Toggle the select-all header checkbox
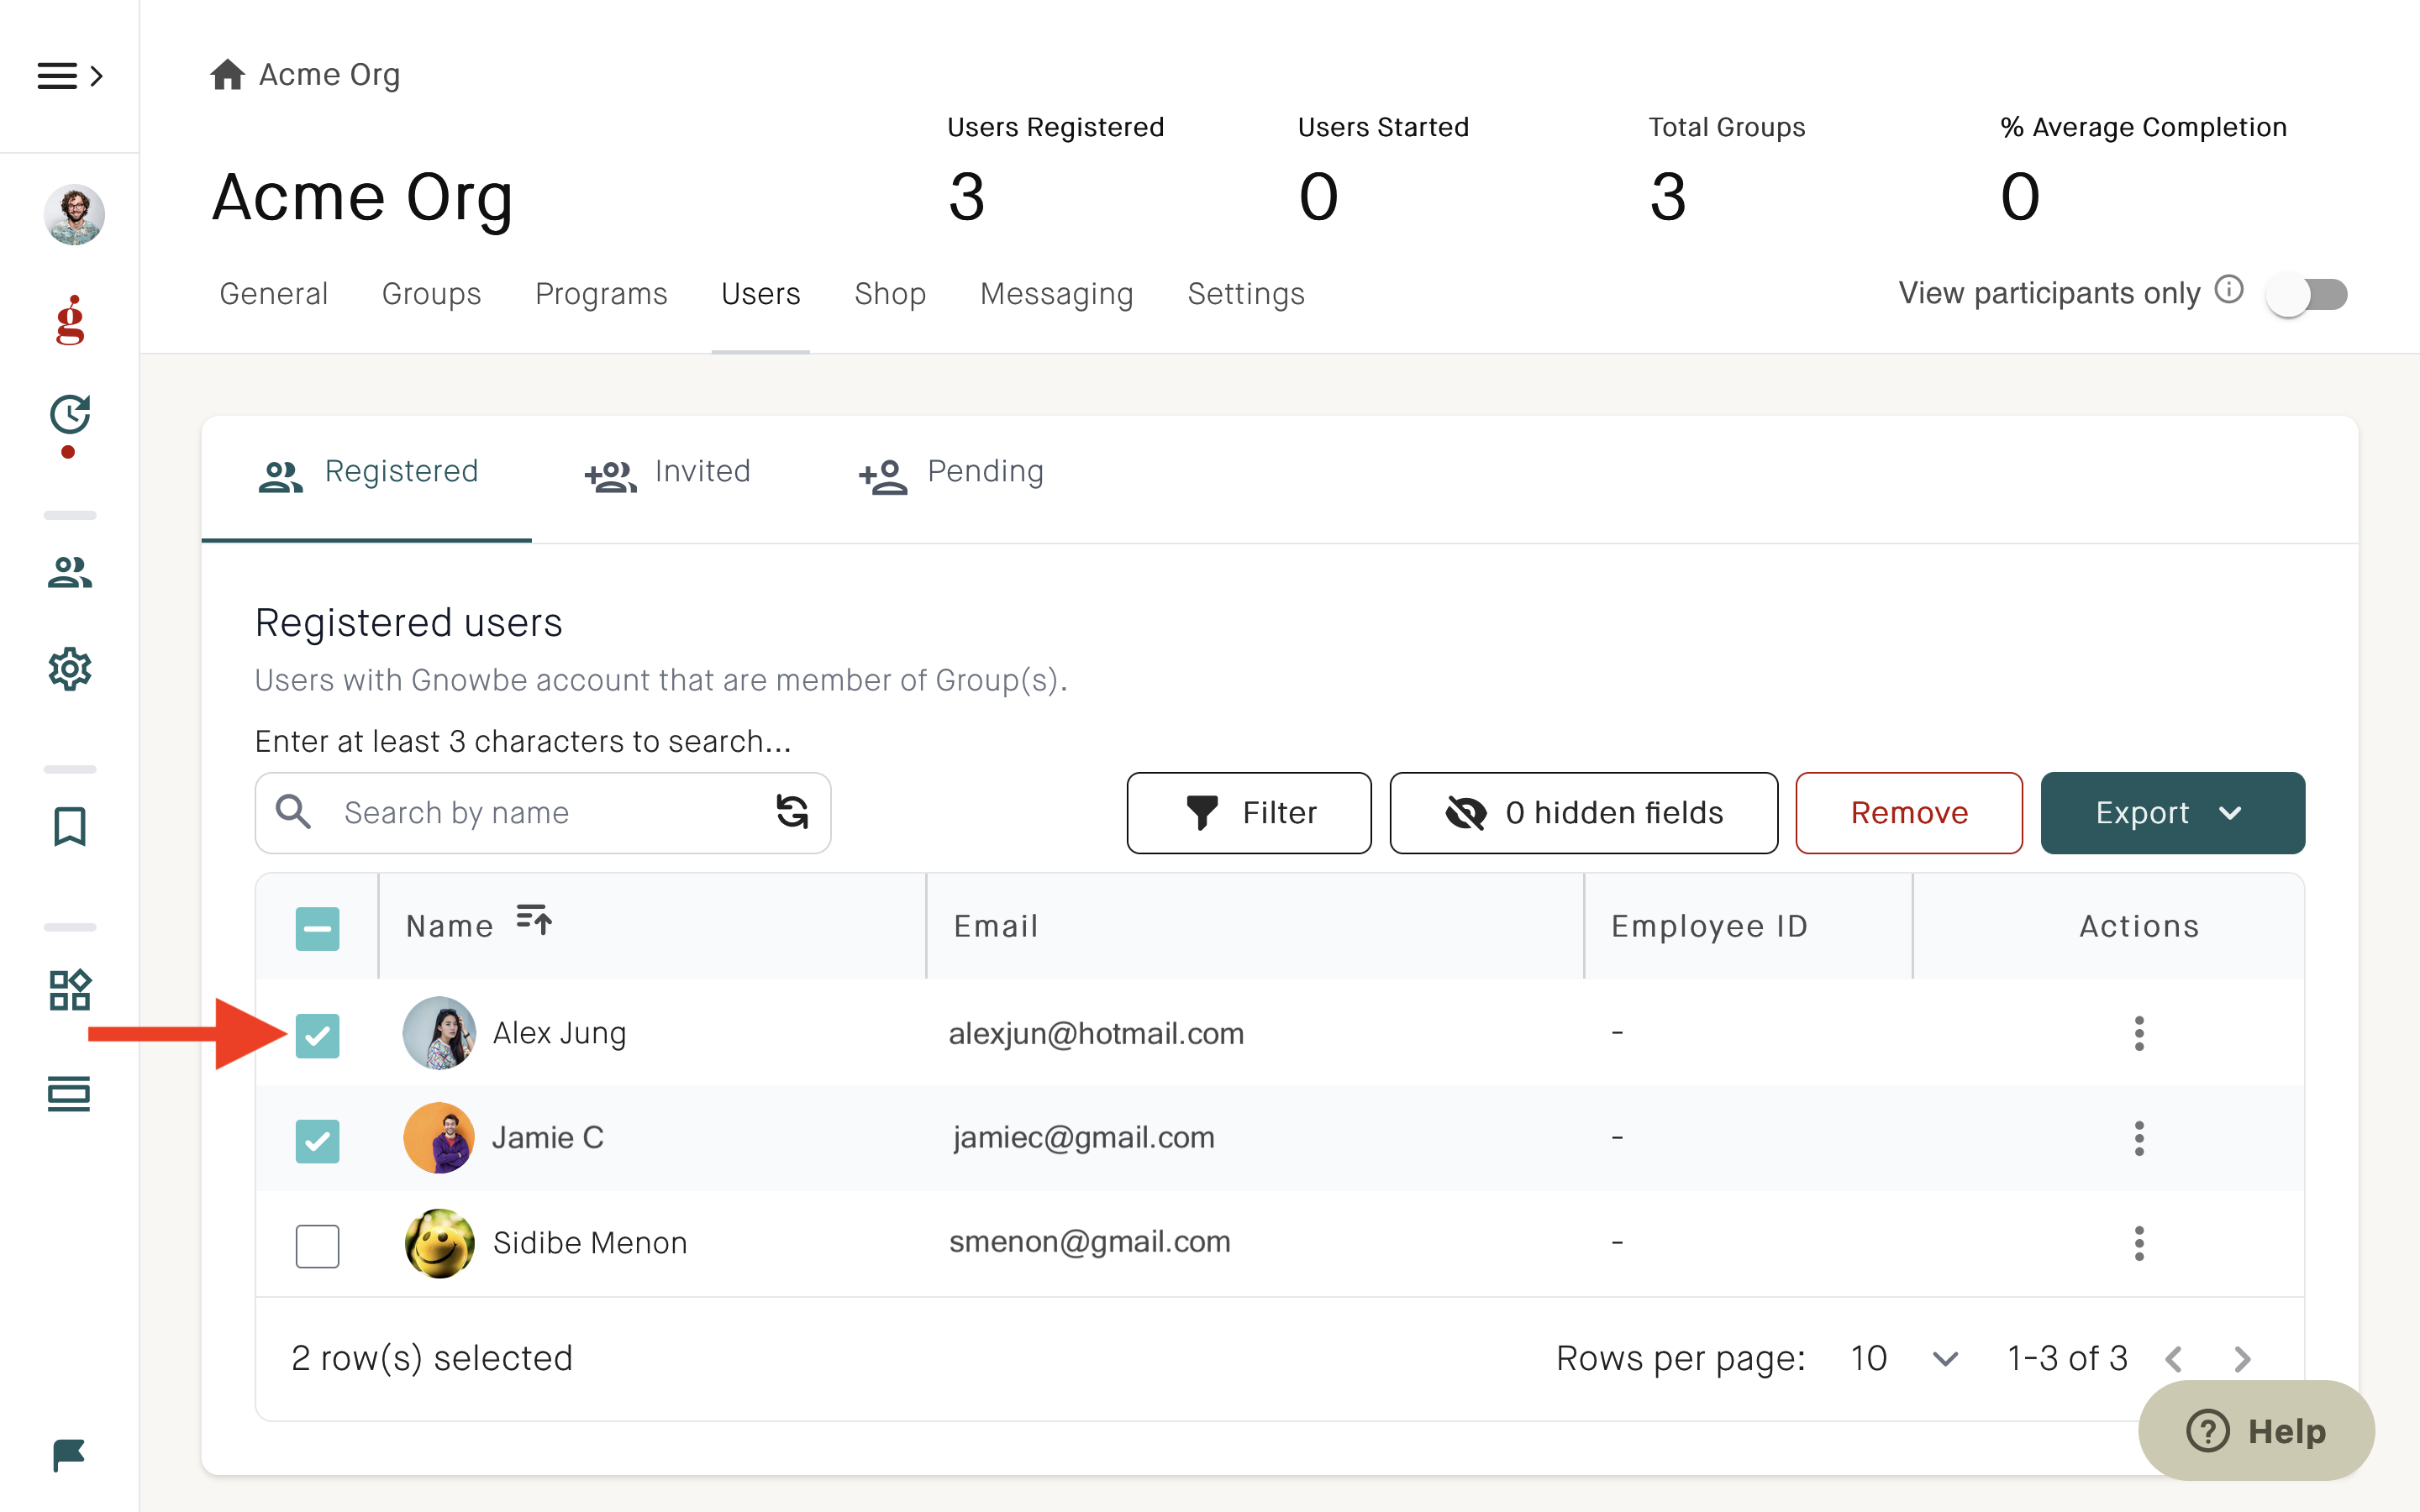This screenshot has height=1512, width=2420. click(317, 928)
